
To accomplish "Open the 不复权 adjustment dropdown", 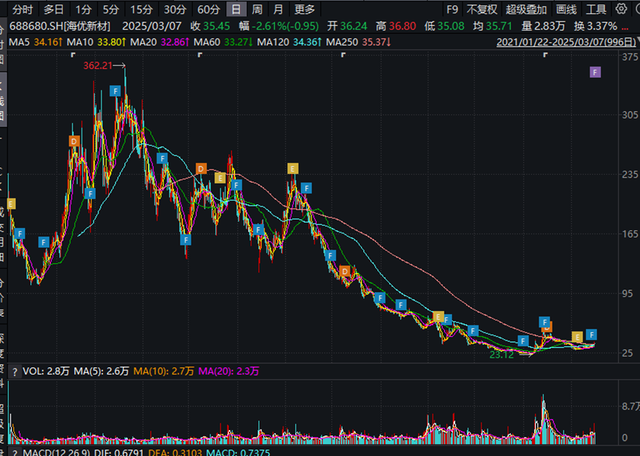I will (x=482, y=9).
